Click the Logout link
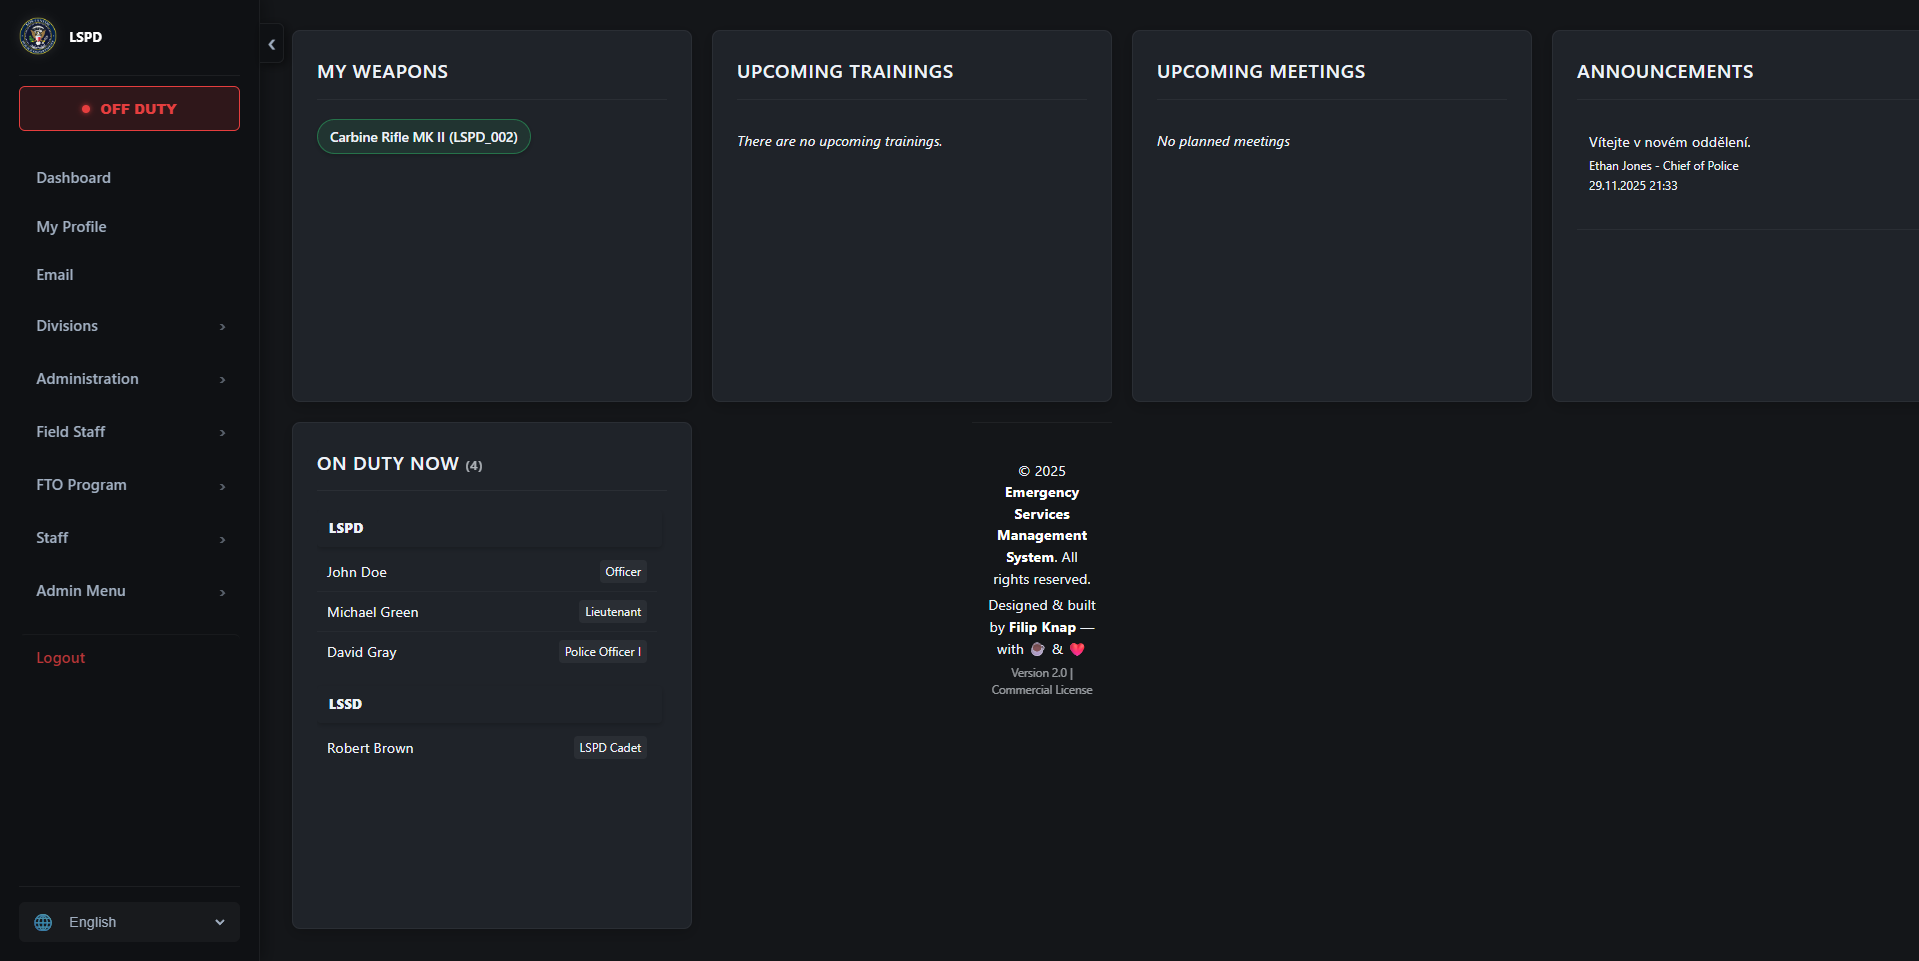Image resolution: width=1919 pixels, height=961 pixels. [61, 658]
